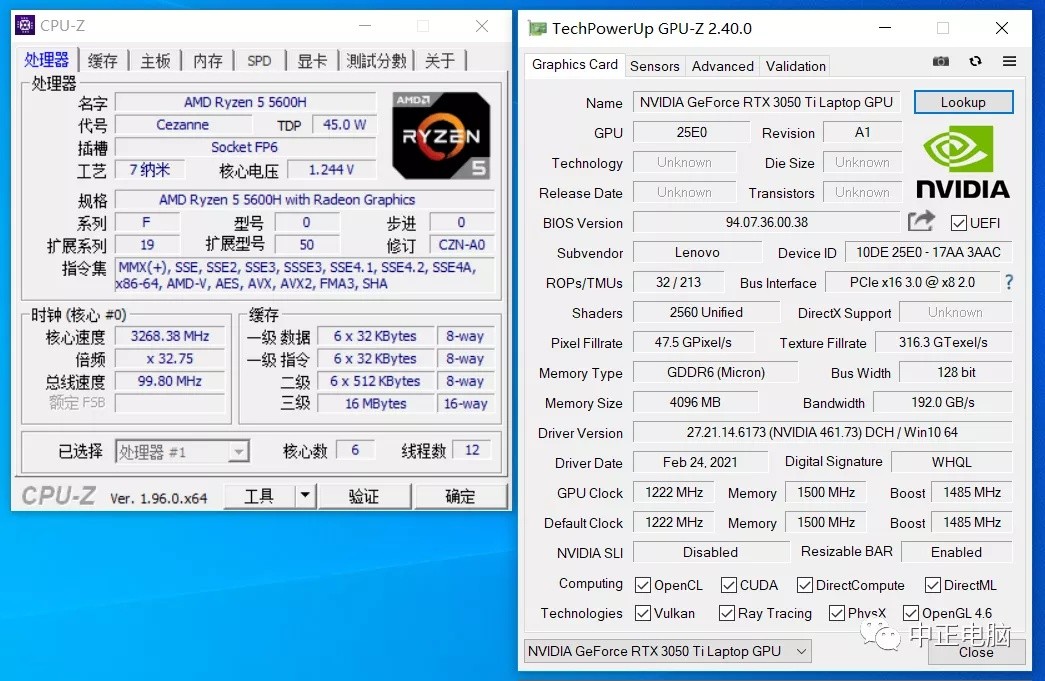
Task: Click the 确定 button in CPU-Z
Action: point(460,496)
